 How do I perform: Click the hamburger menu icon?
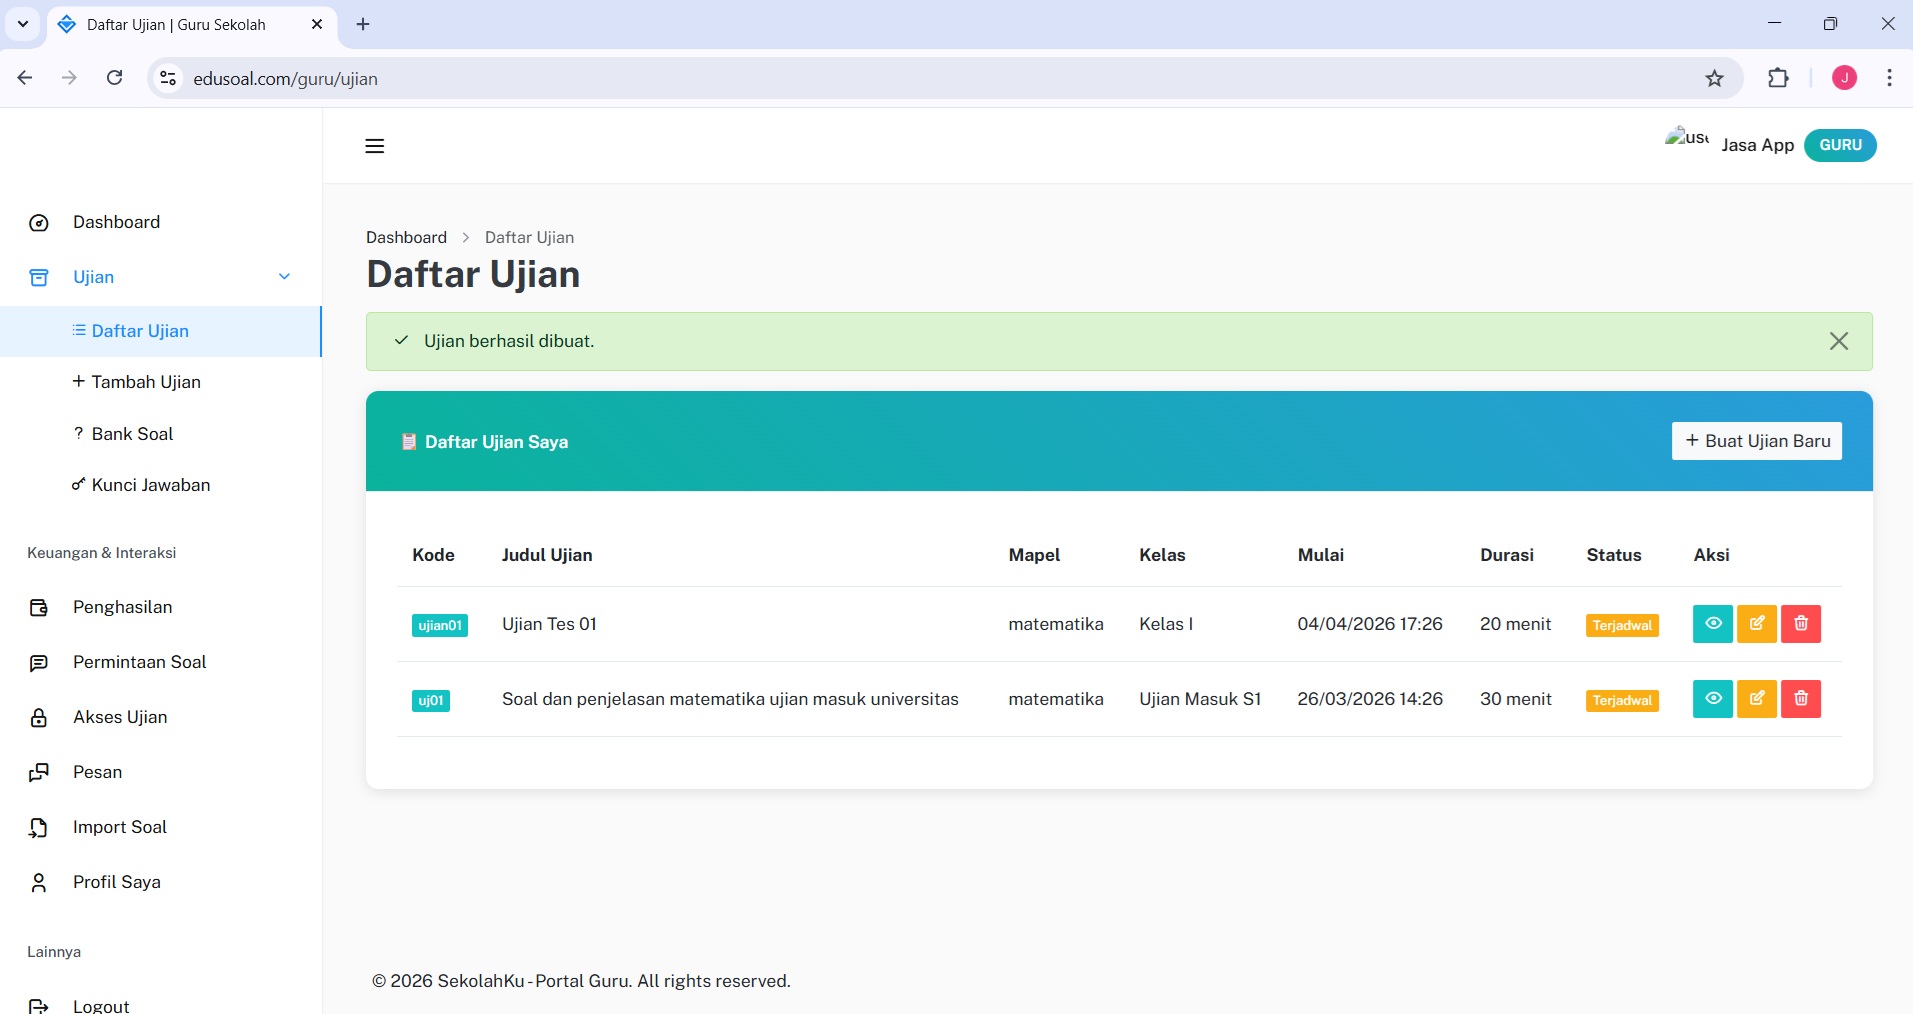[x=375, y=146]
